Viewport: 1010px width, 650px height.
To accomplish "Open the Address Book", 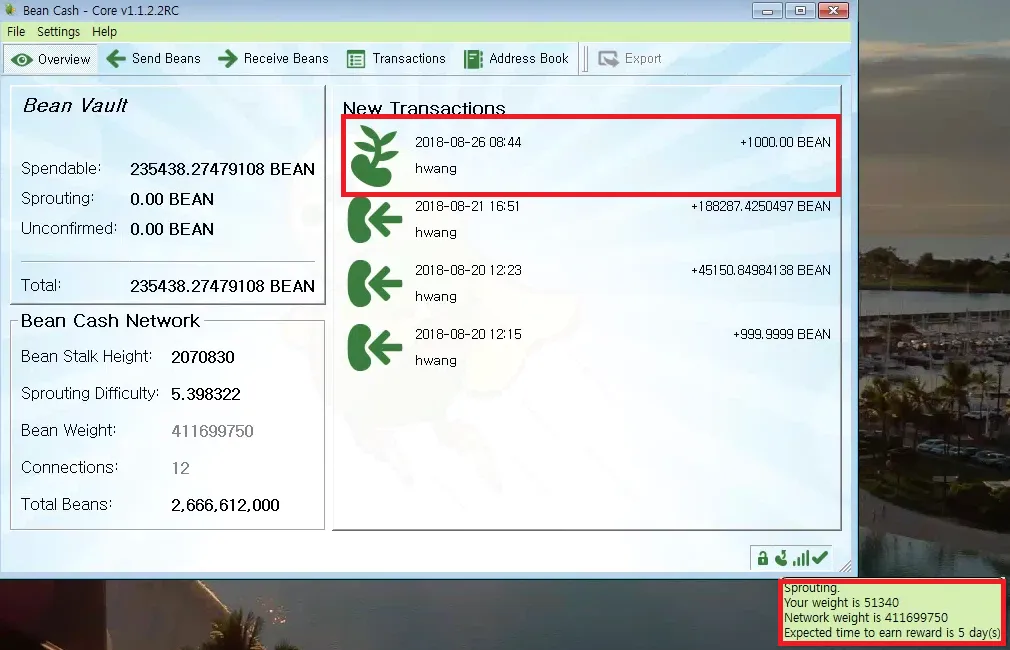I will click(517, 59).
